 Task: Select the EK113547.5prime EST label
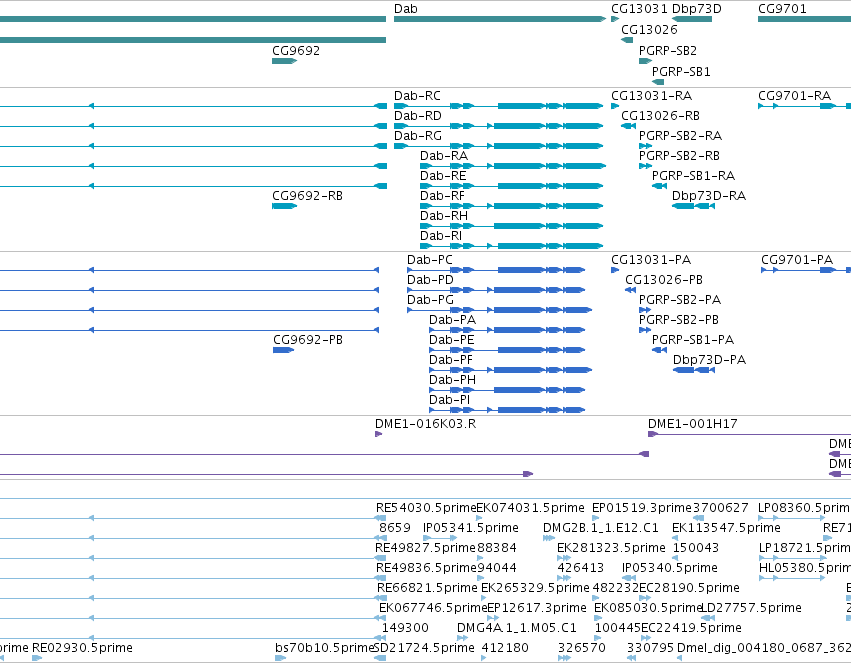coord(726,528)
